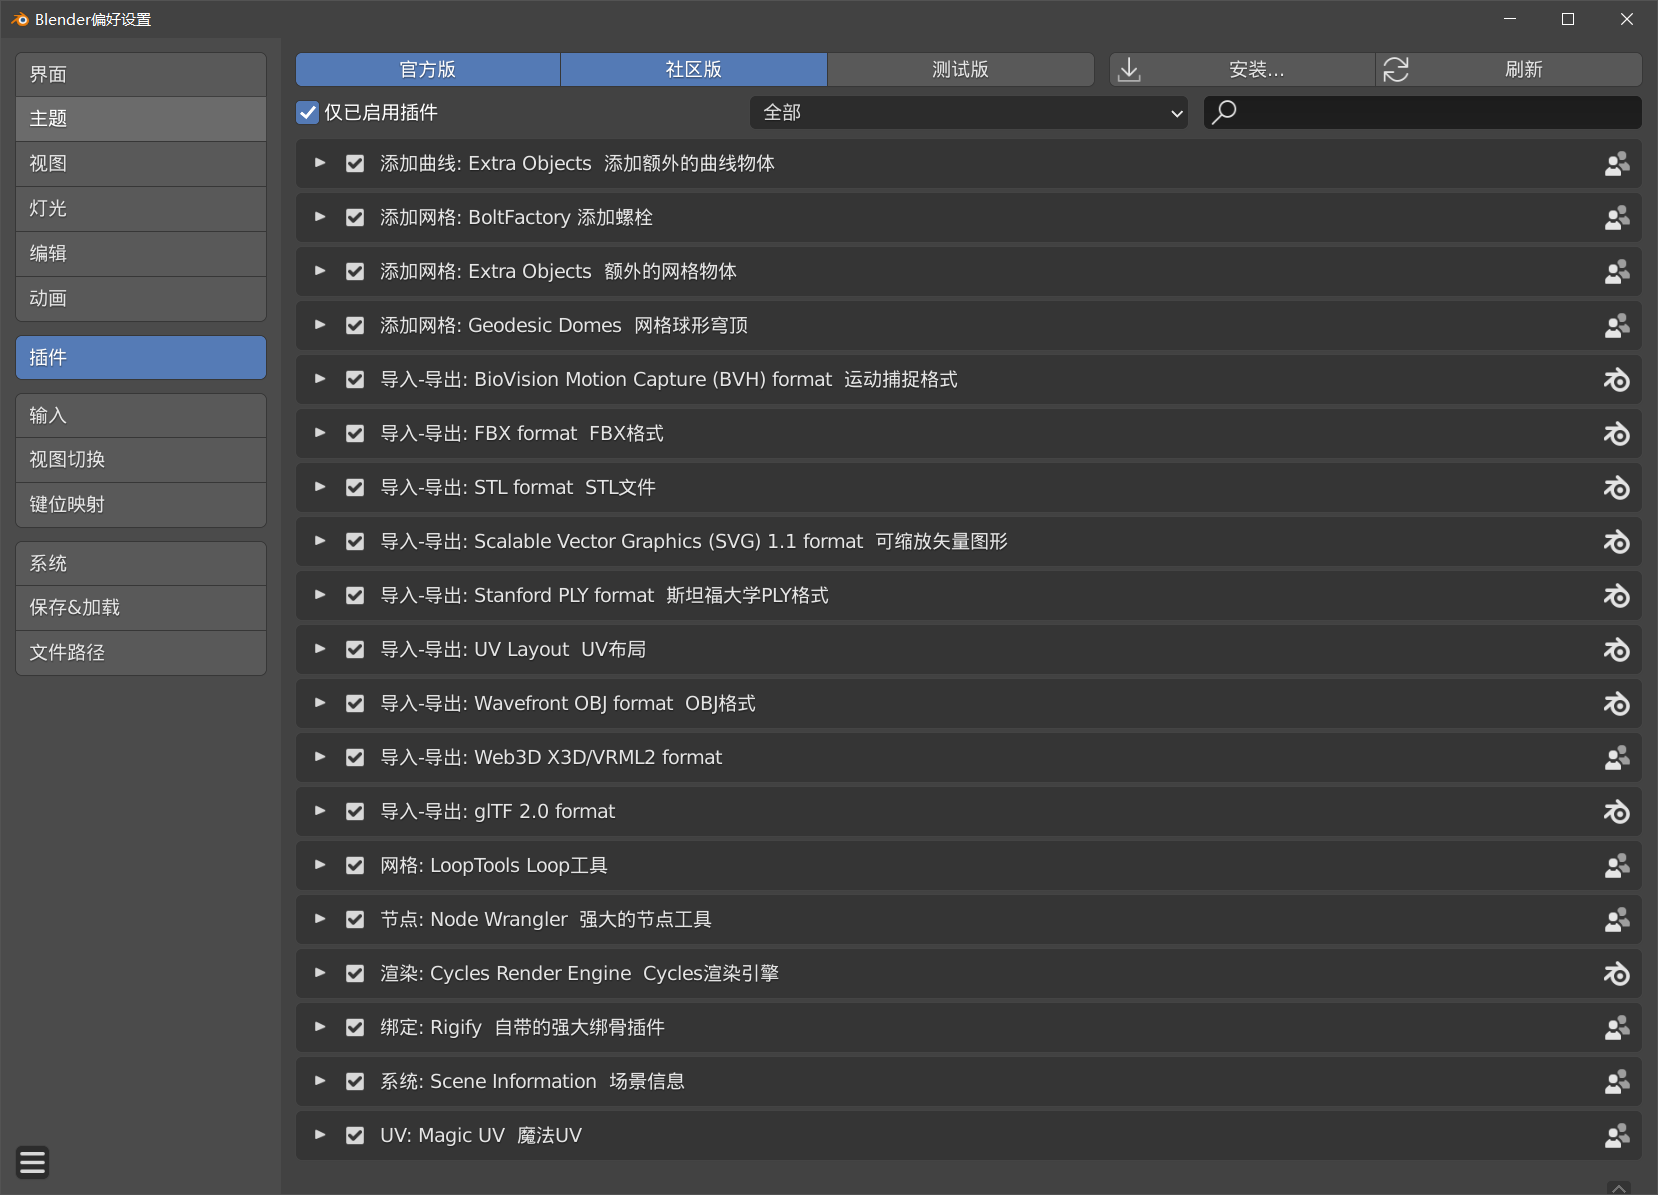Click the Blender logo icon on the BVH format row
The height and width of the screenshot is (1195, 1658).
click(1616, 380)
